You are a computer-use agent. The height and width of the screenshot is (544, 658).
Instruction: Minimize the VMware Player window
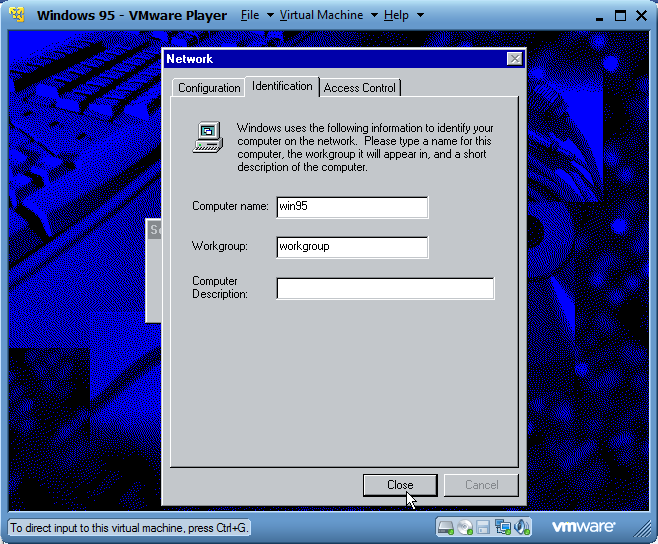pyautogui.click(x=599, y=17)
